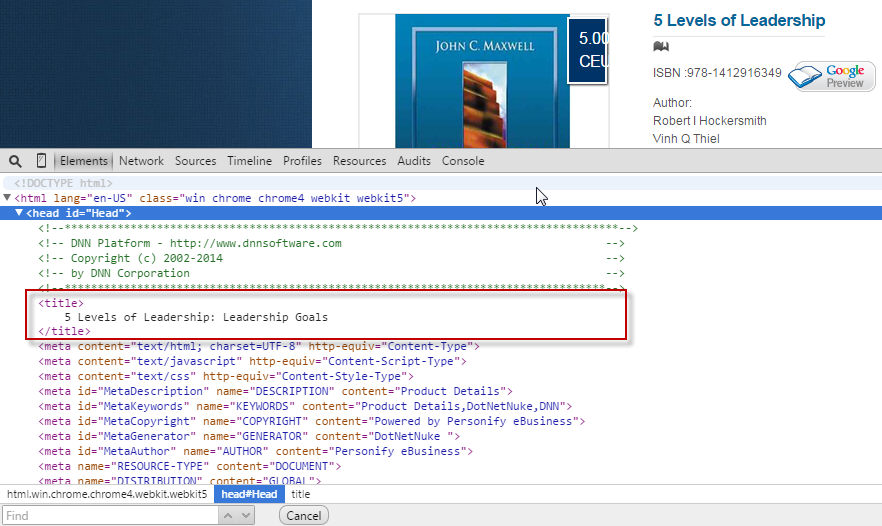The image size is (882, 526).
Task: Open the Profiles tab
Action: (302, 161)
